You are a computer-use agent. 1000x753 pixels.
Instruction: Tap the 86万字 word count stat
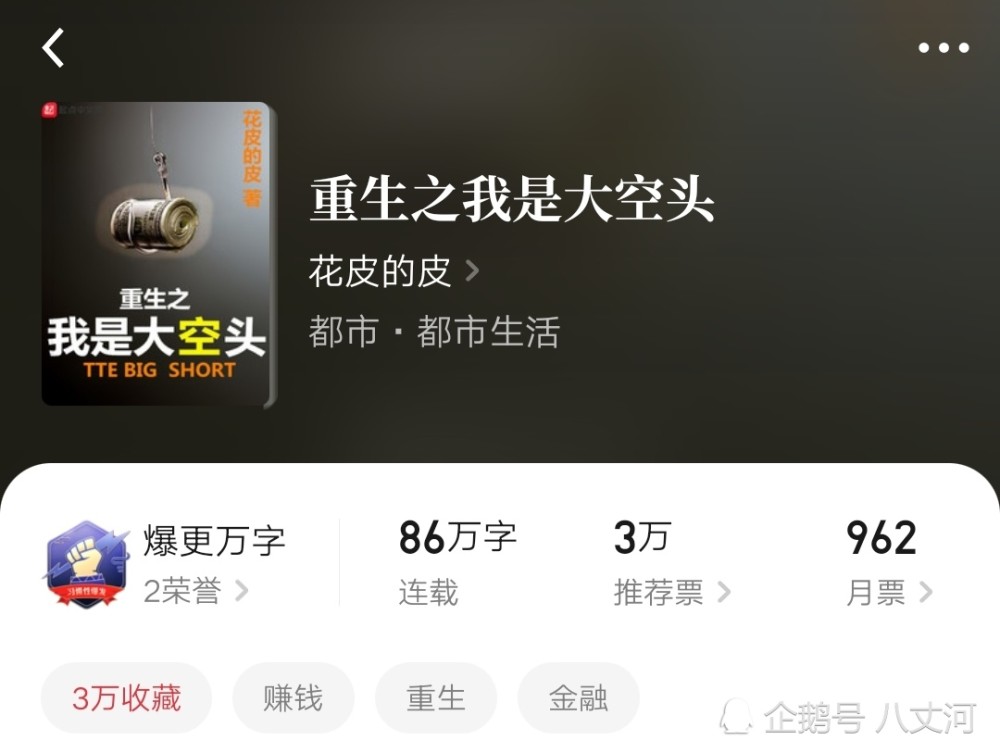point(457,537)
